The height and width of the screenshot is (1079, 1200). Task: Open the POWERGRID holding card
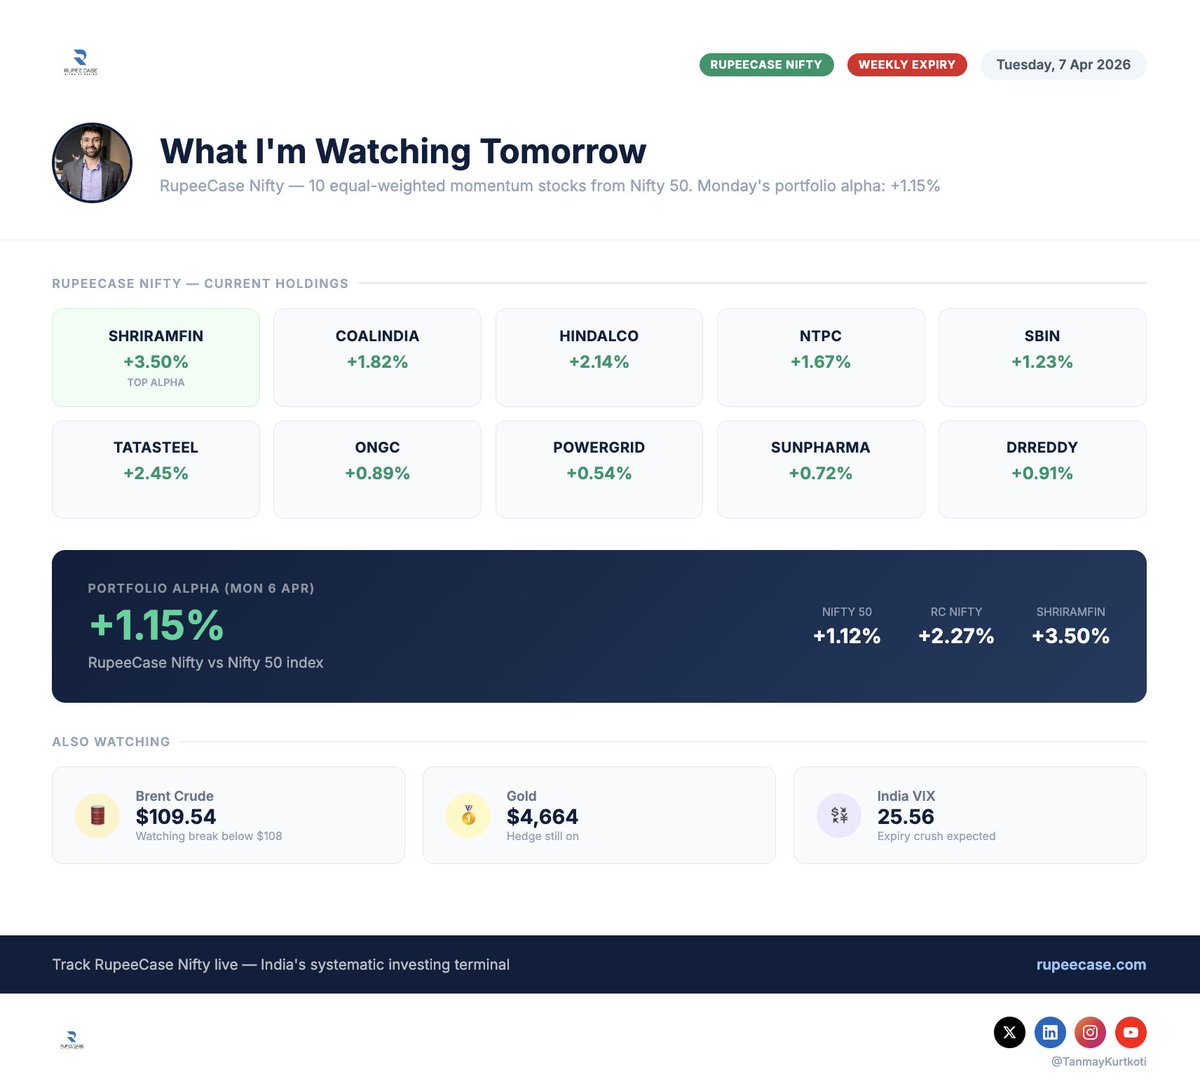point(599,469)
